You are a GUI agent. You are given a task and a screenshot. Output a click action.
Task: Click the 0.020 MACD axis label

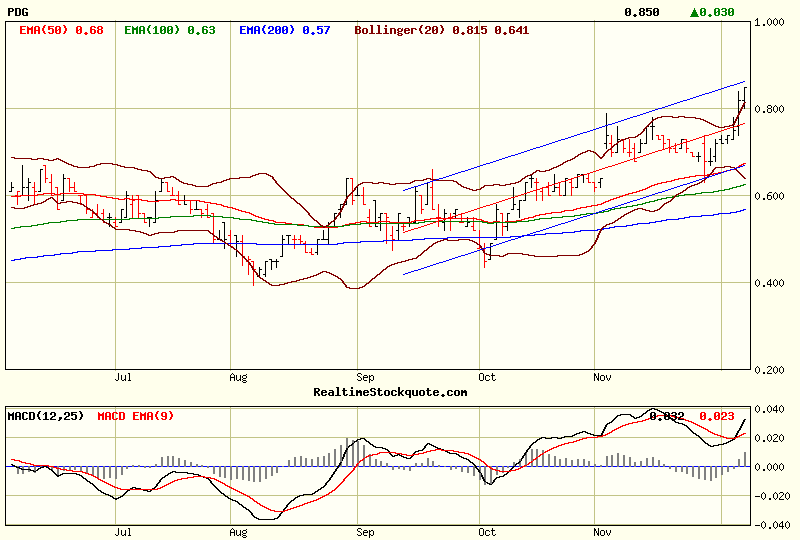(x=769, y=438)
